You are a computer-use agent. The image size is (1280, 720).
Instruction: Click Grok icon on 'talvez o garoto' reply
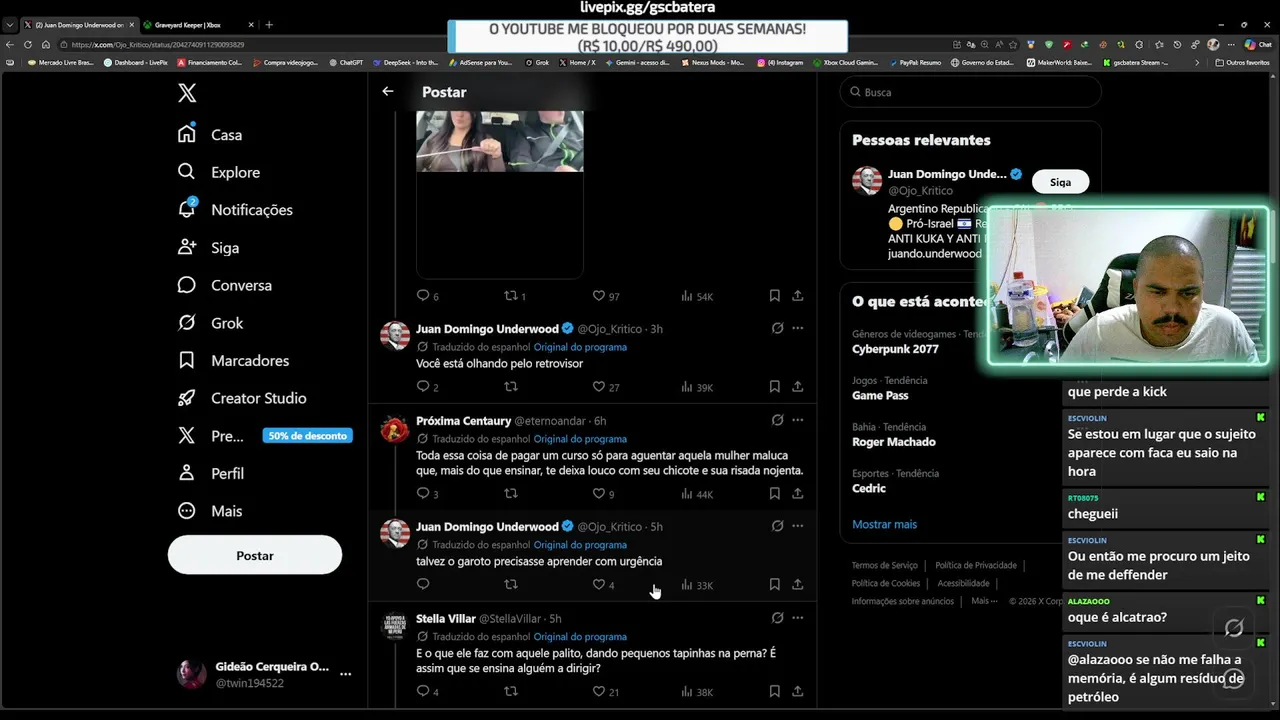coord(777,526)
